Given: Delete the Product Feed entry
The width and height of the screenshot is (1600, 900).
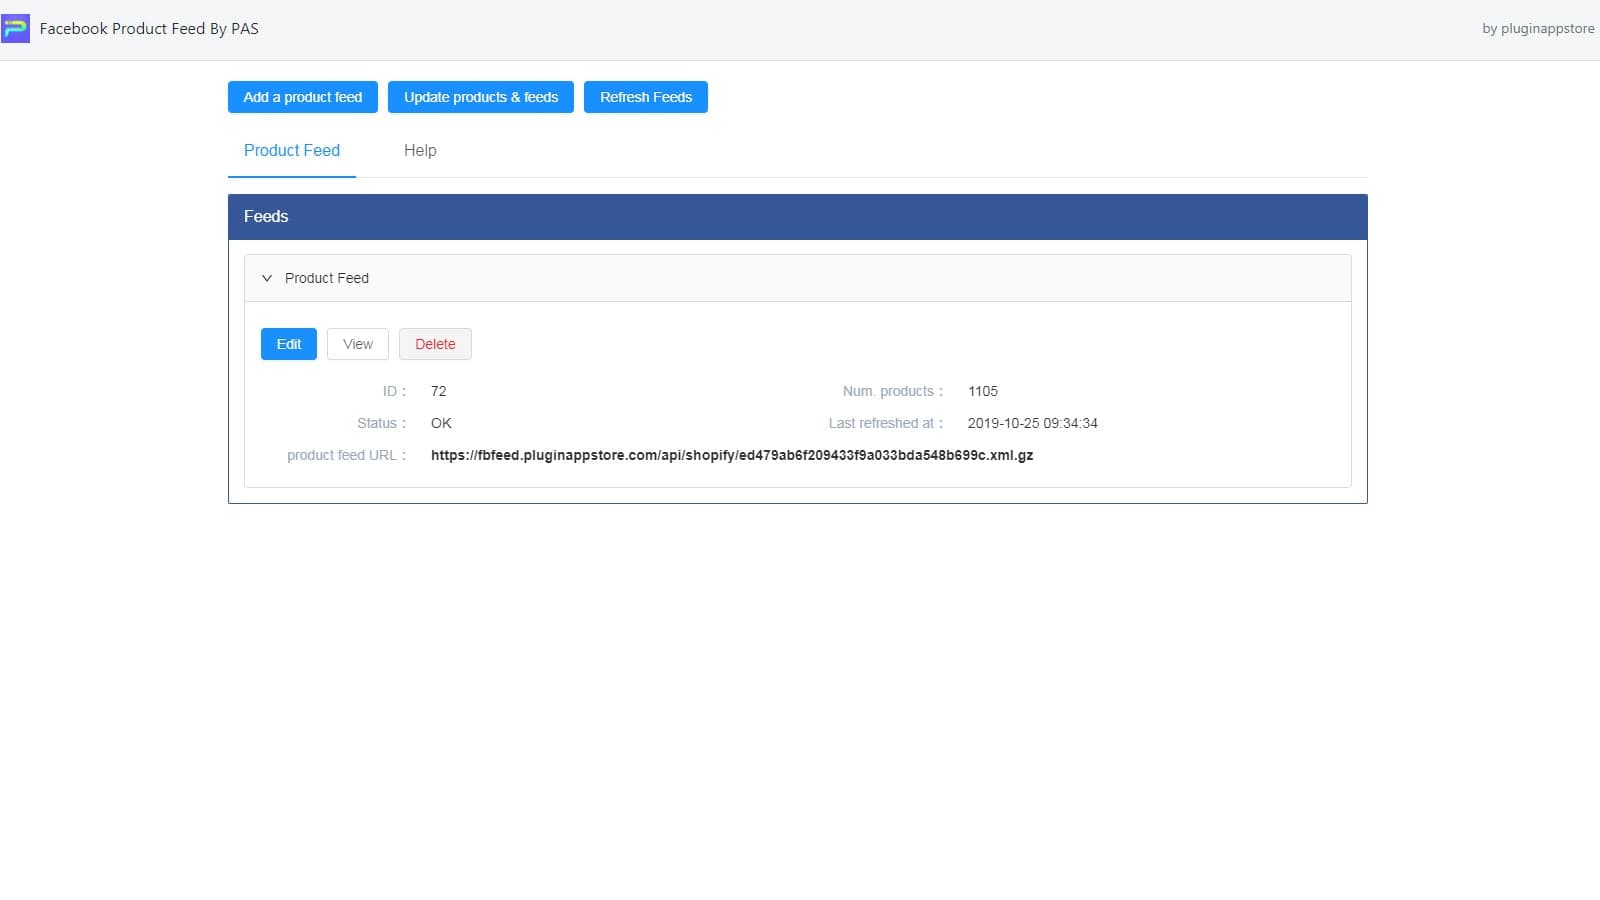Looking at the screenshot, I should click(435, 343).
